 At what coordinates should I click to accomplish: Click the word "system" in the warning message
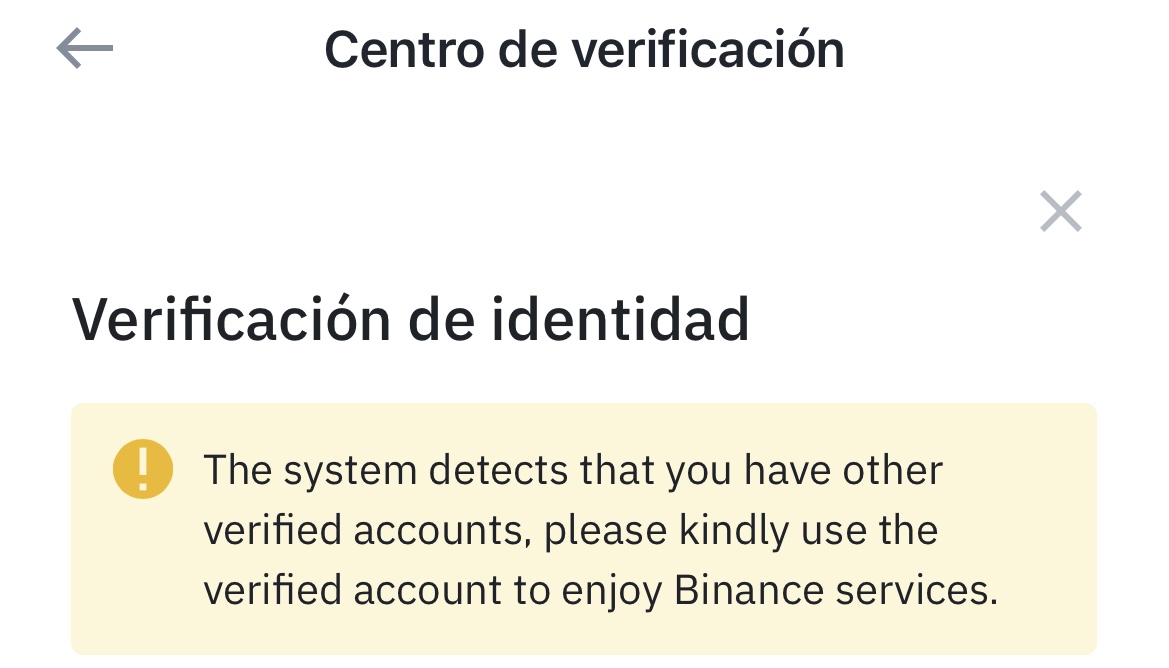[x=350, y=472]
